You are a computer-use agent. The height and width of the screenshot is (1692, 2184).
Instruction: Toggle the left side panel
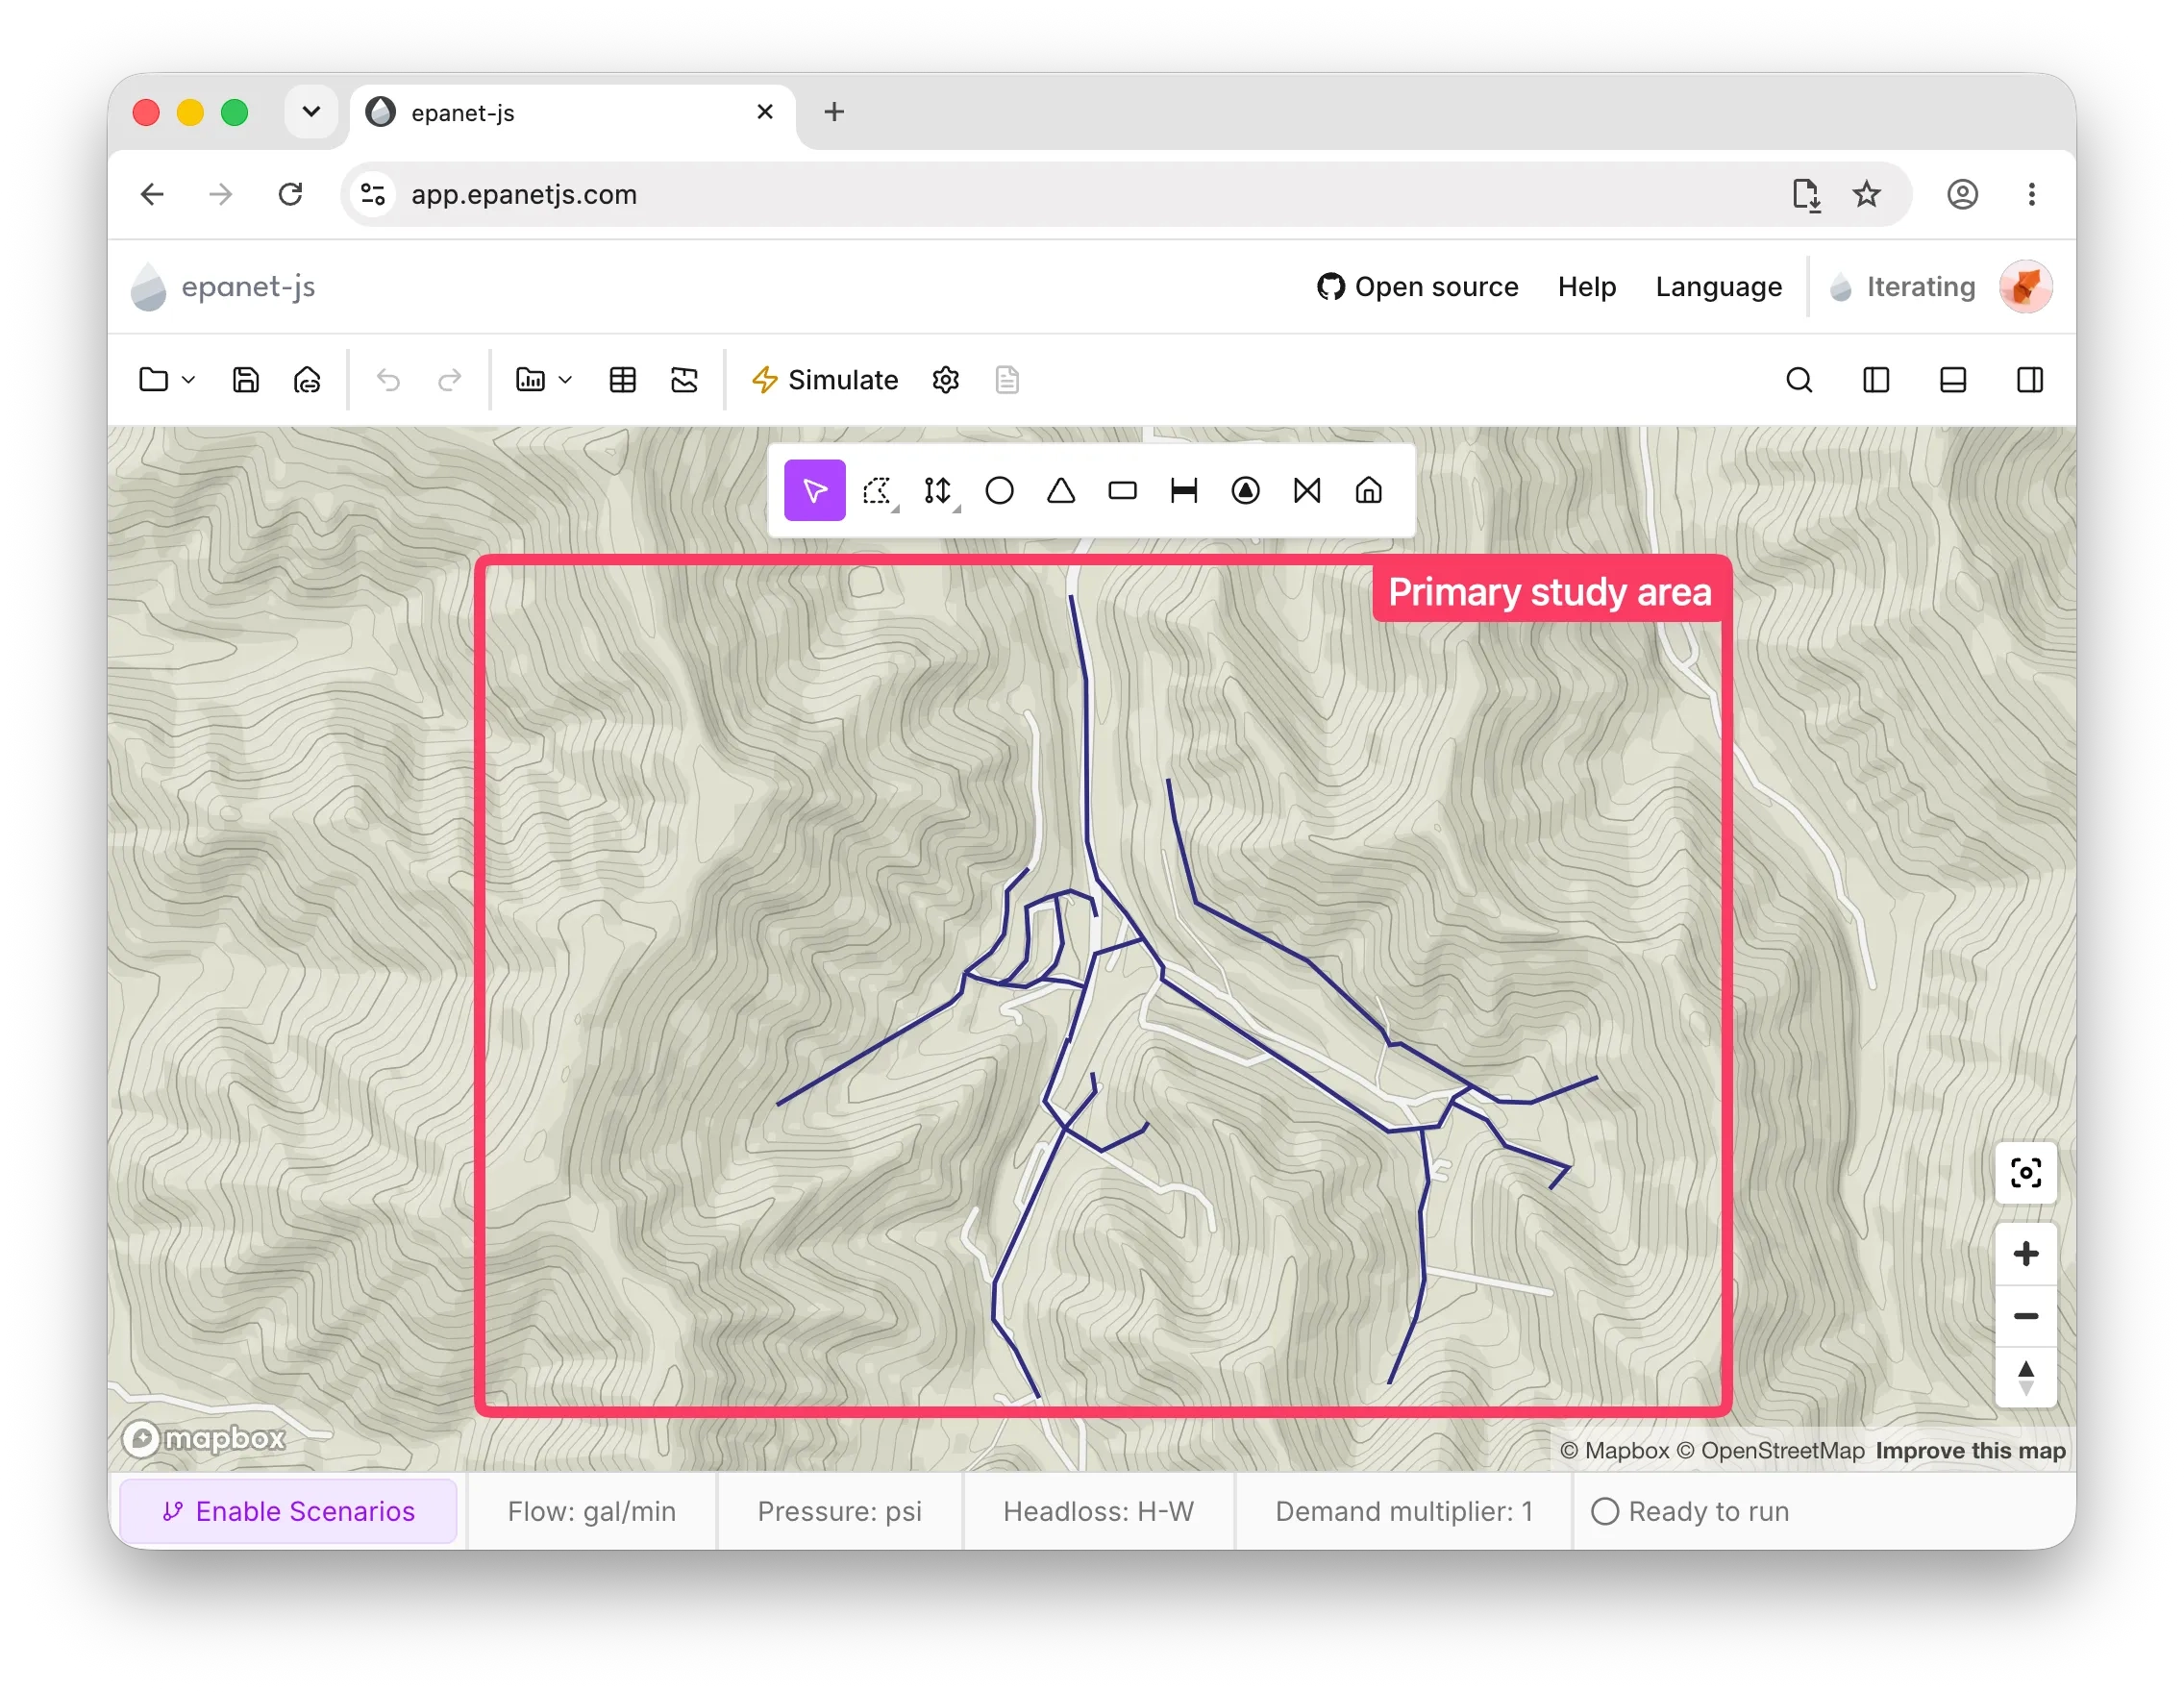[x=1876, y=380]
